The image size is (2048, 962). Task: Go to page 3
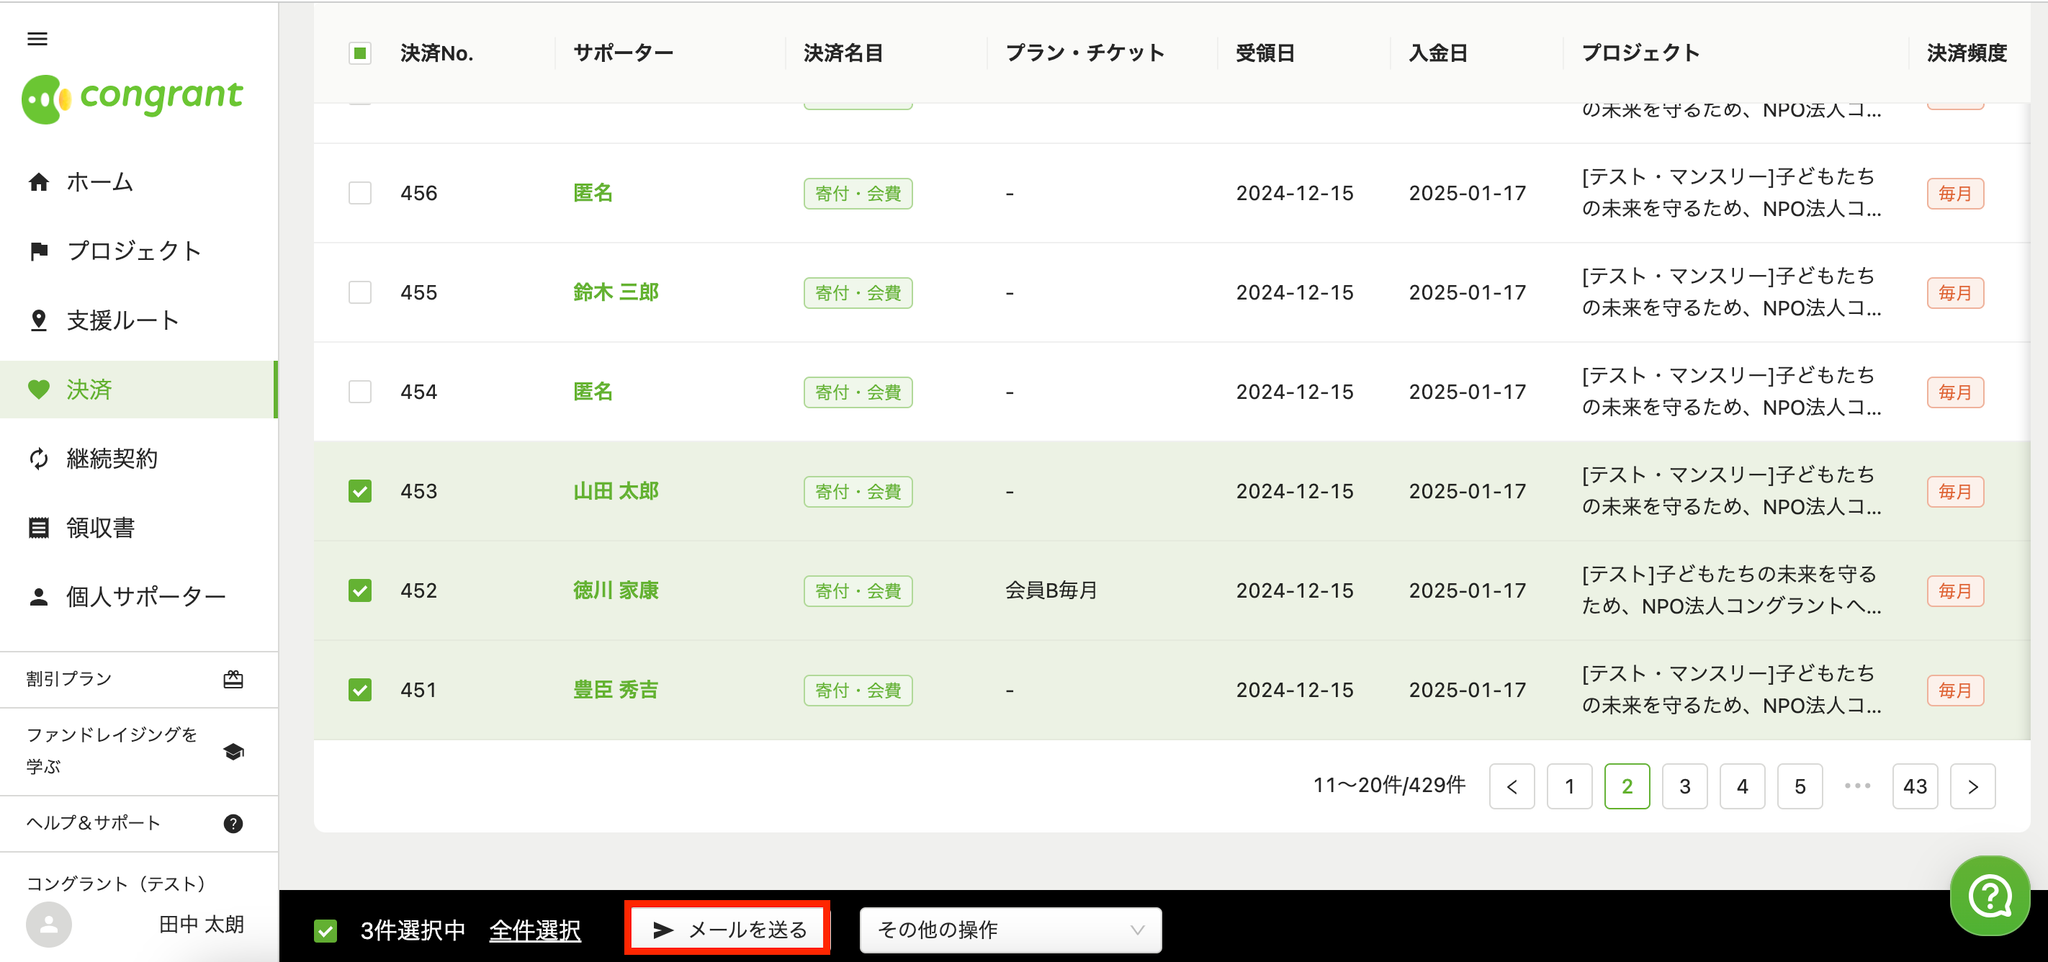(x=1685, y=786)
